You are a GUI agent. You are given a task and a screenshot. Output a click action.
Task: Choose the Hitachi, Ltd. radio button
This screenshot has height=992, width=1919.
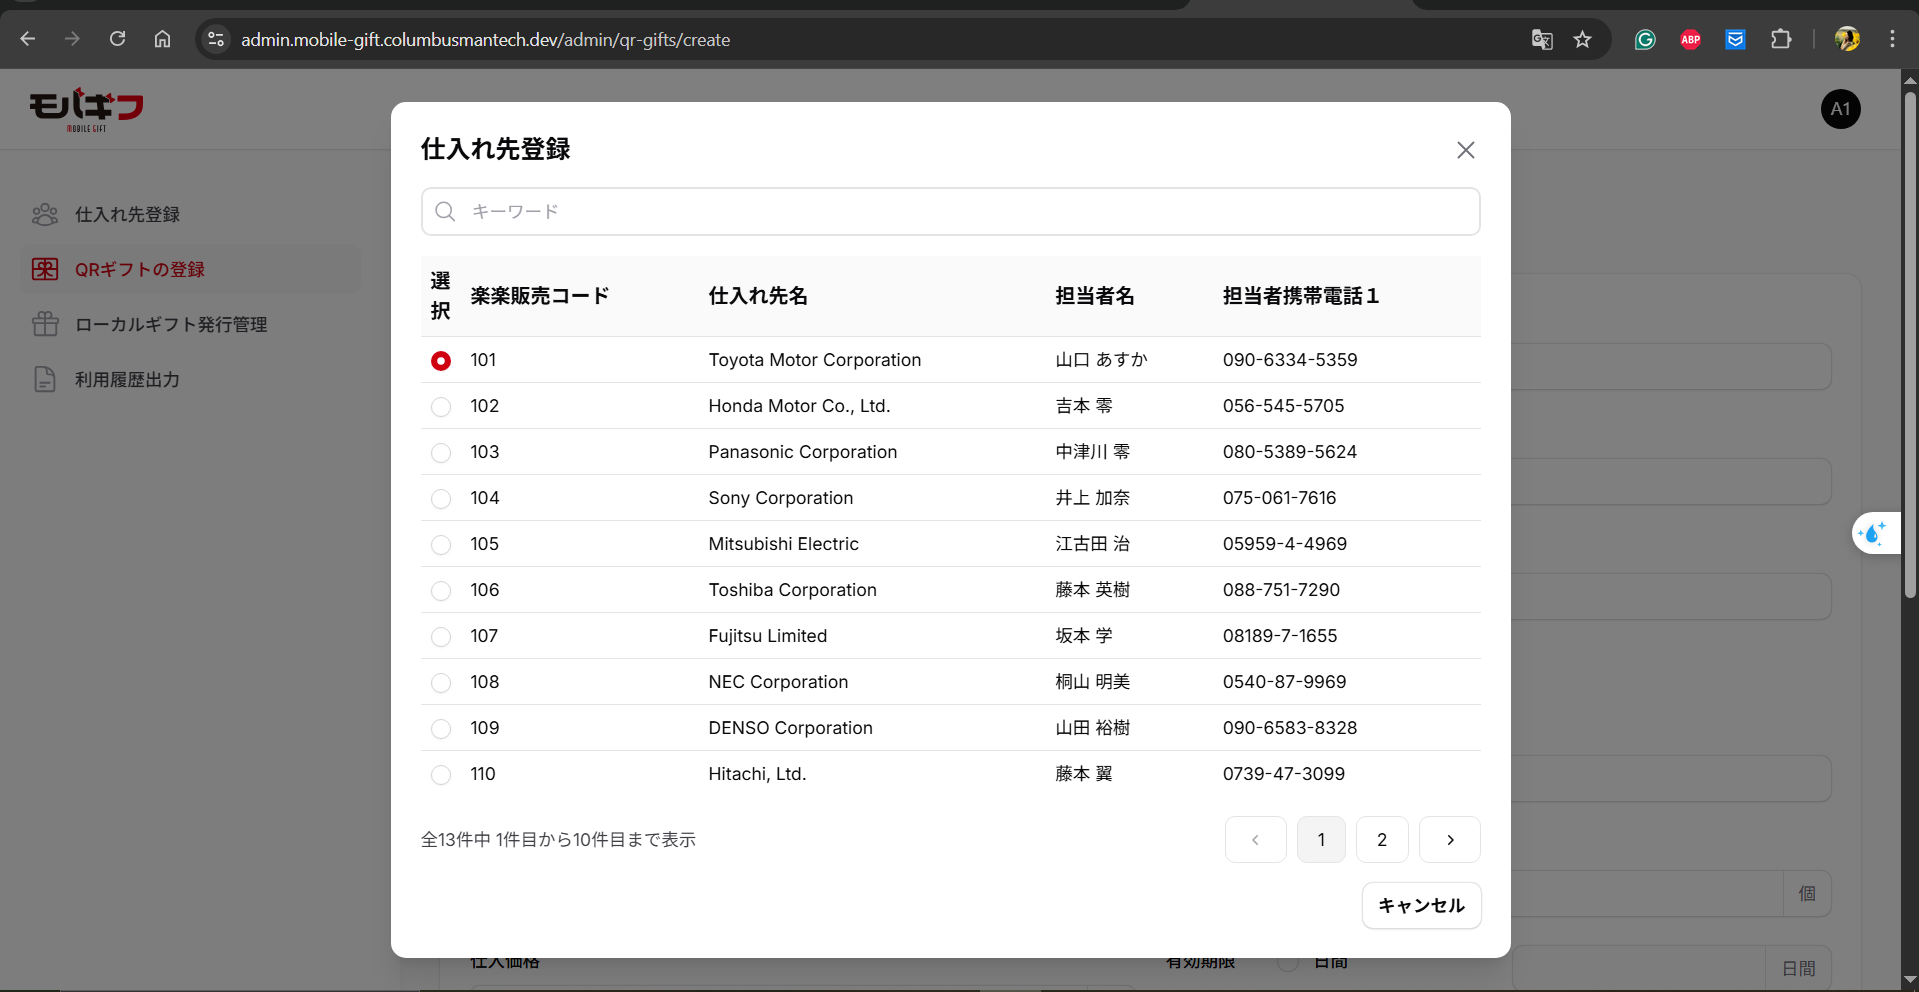pyautogui.click(x=441, y=775)
